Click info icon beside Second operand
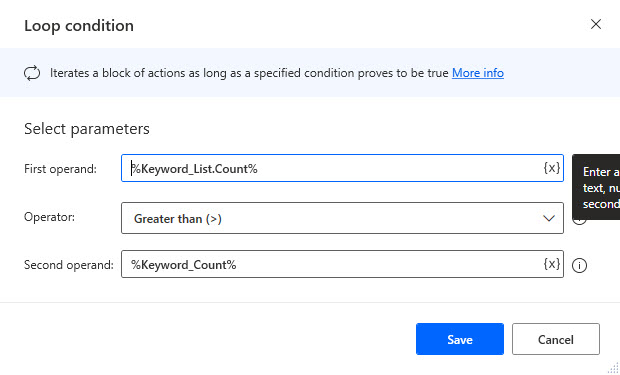 point(579,265)
